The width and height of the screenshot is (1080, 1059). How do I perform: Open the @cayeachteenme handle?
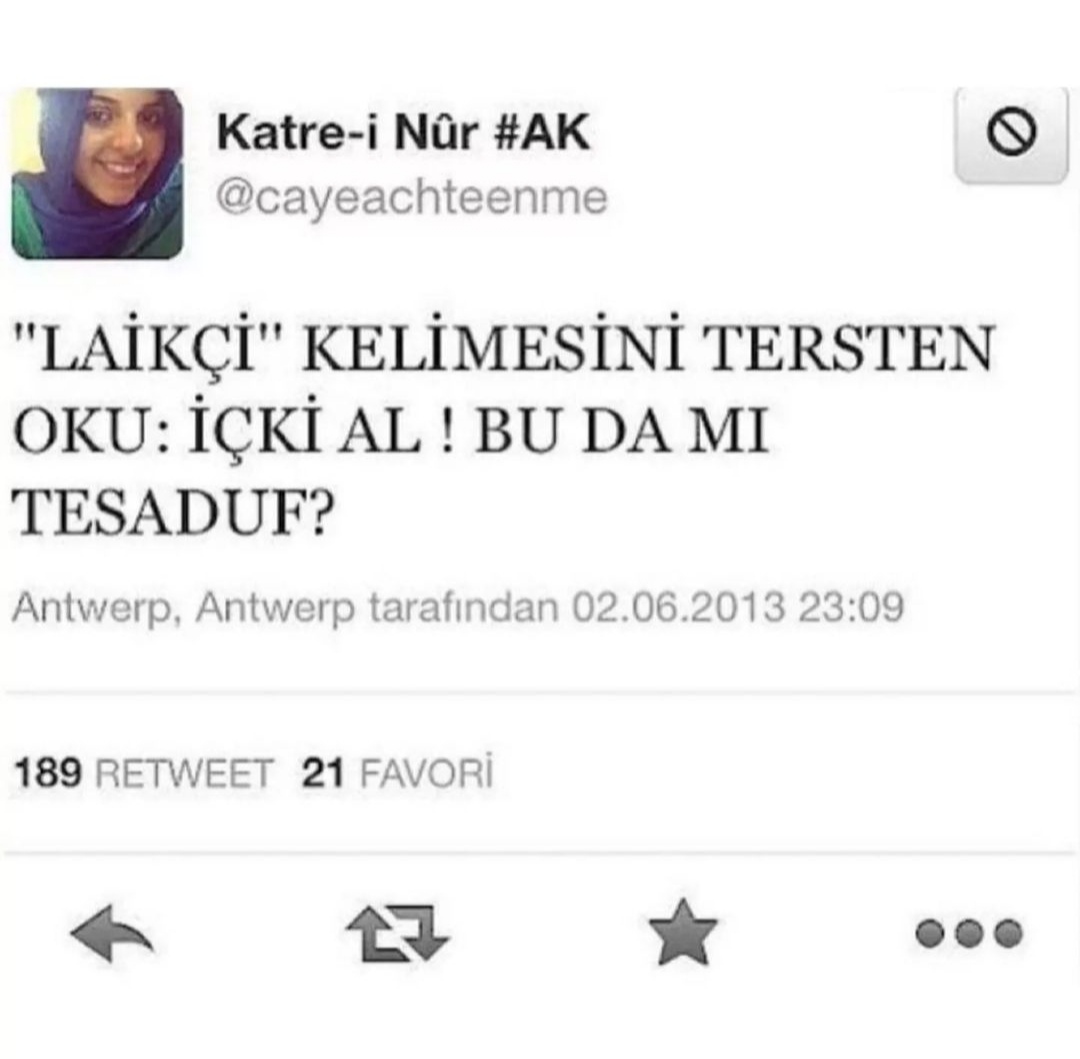click(x=412, y=199)
